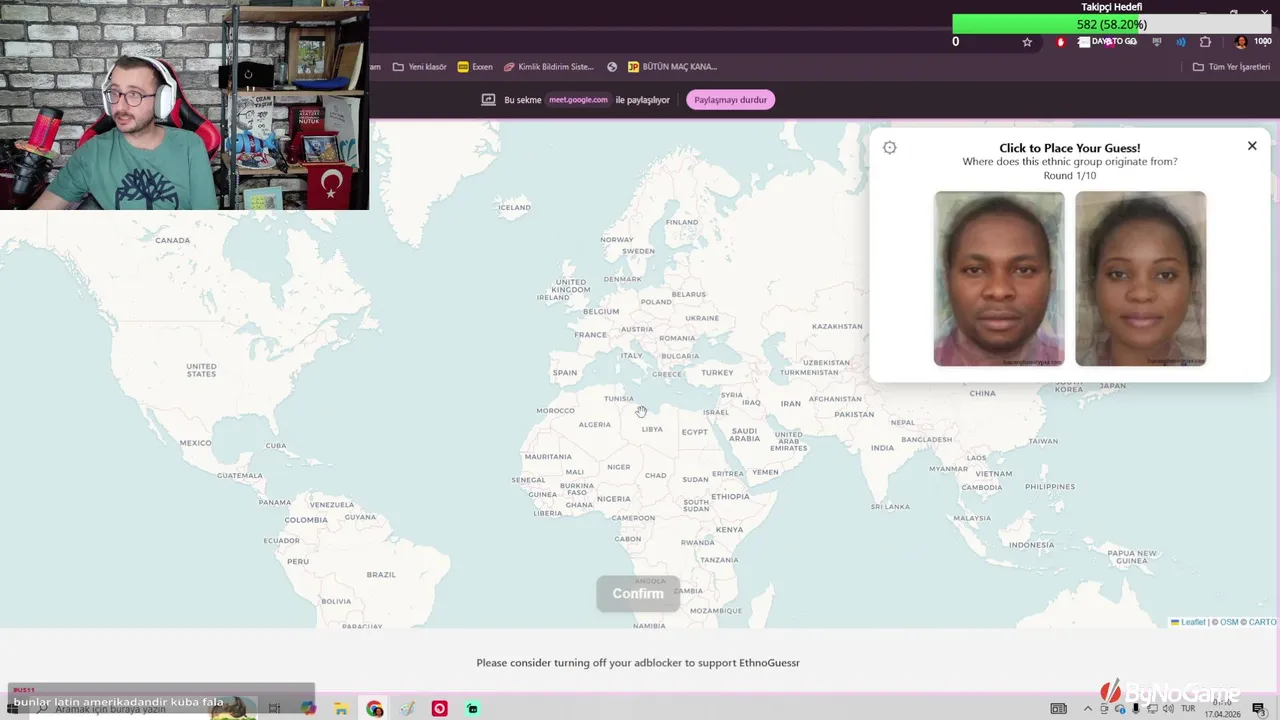
Task: Click the Takipçi Hedefi progress bar
Action: (x=1111, y=24)
